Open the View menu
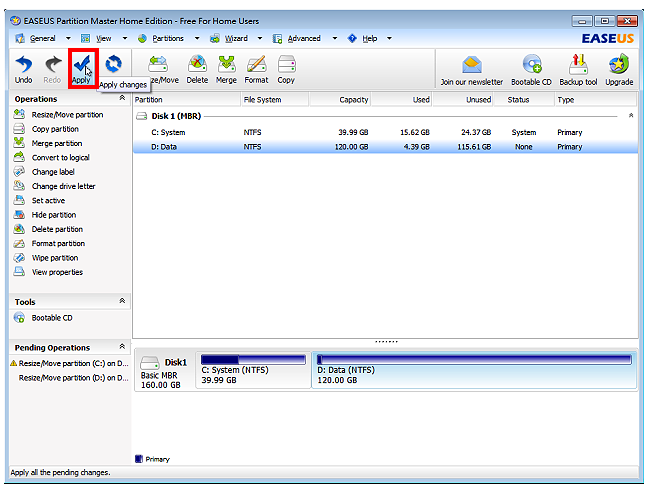 click(x=104, y=38)
